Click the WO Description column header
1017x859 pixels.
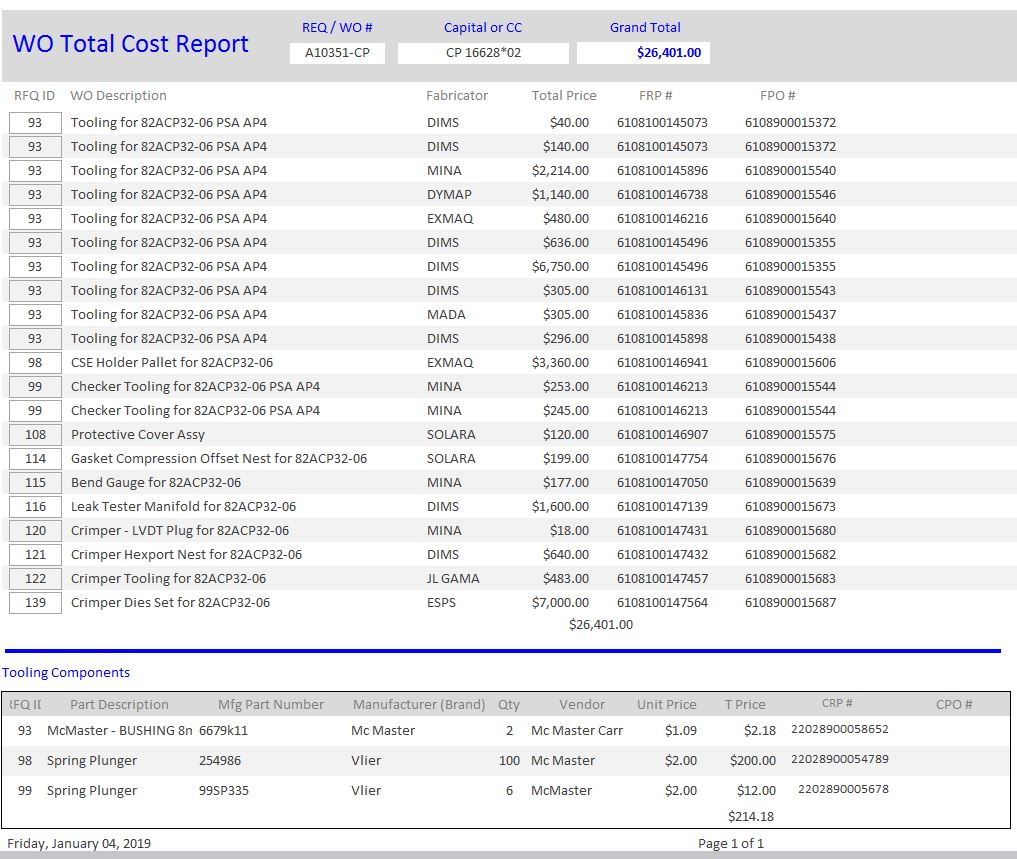(118, 95)
